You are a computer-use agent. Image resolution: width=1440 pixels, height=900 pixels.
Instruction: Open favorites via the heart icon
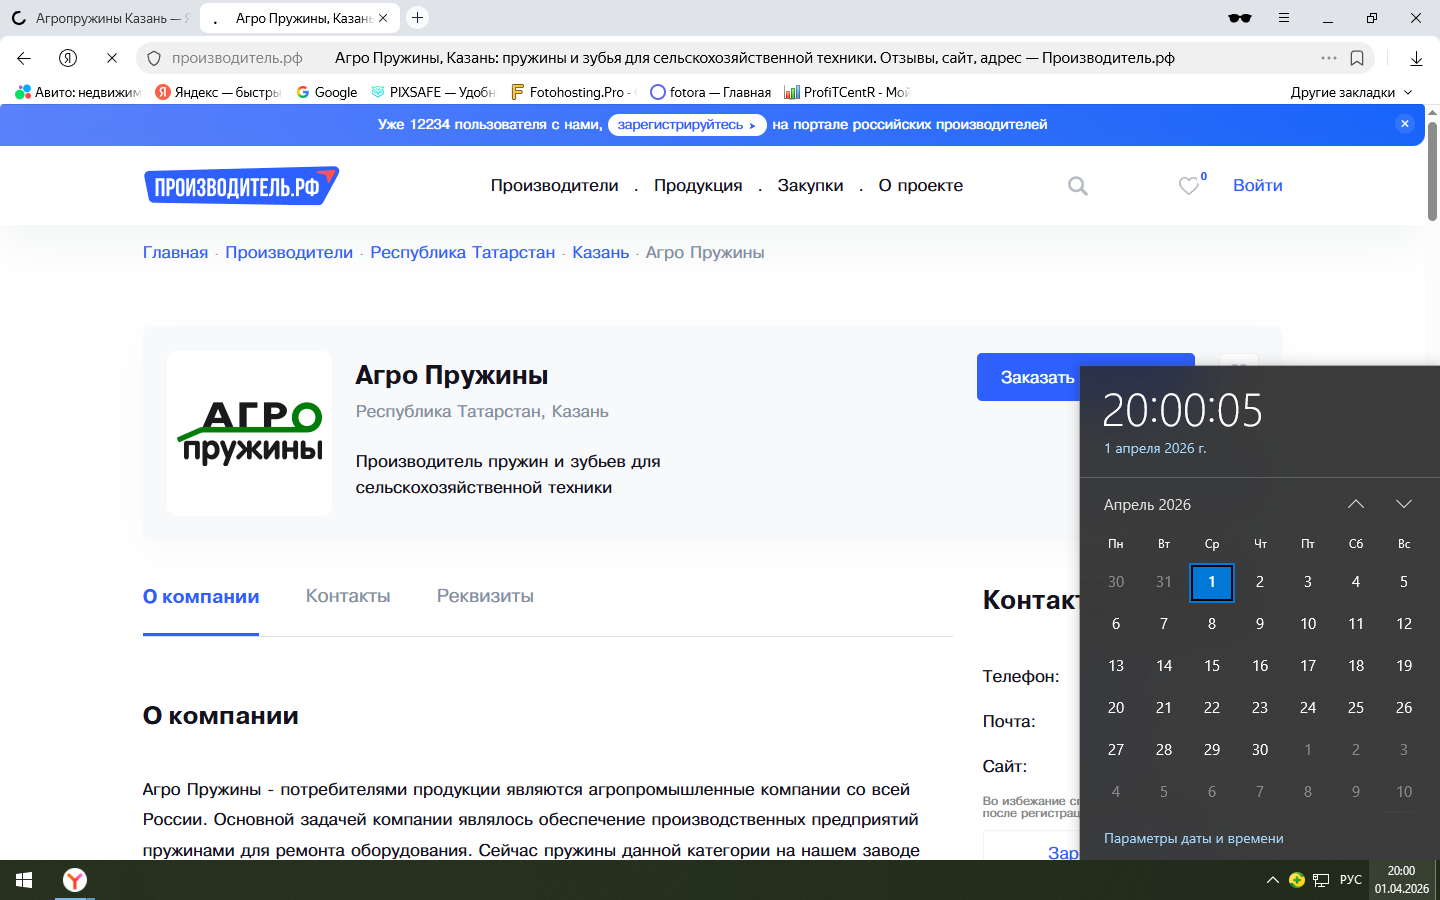pos(1189,186)
